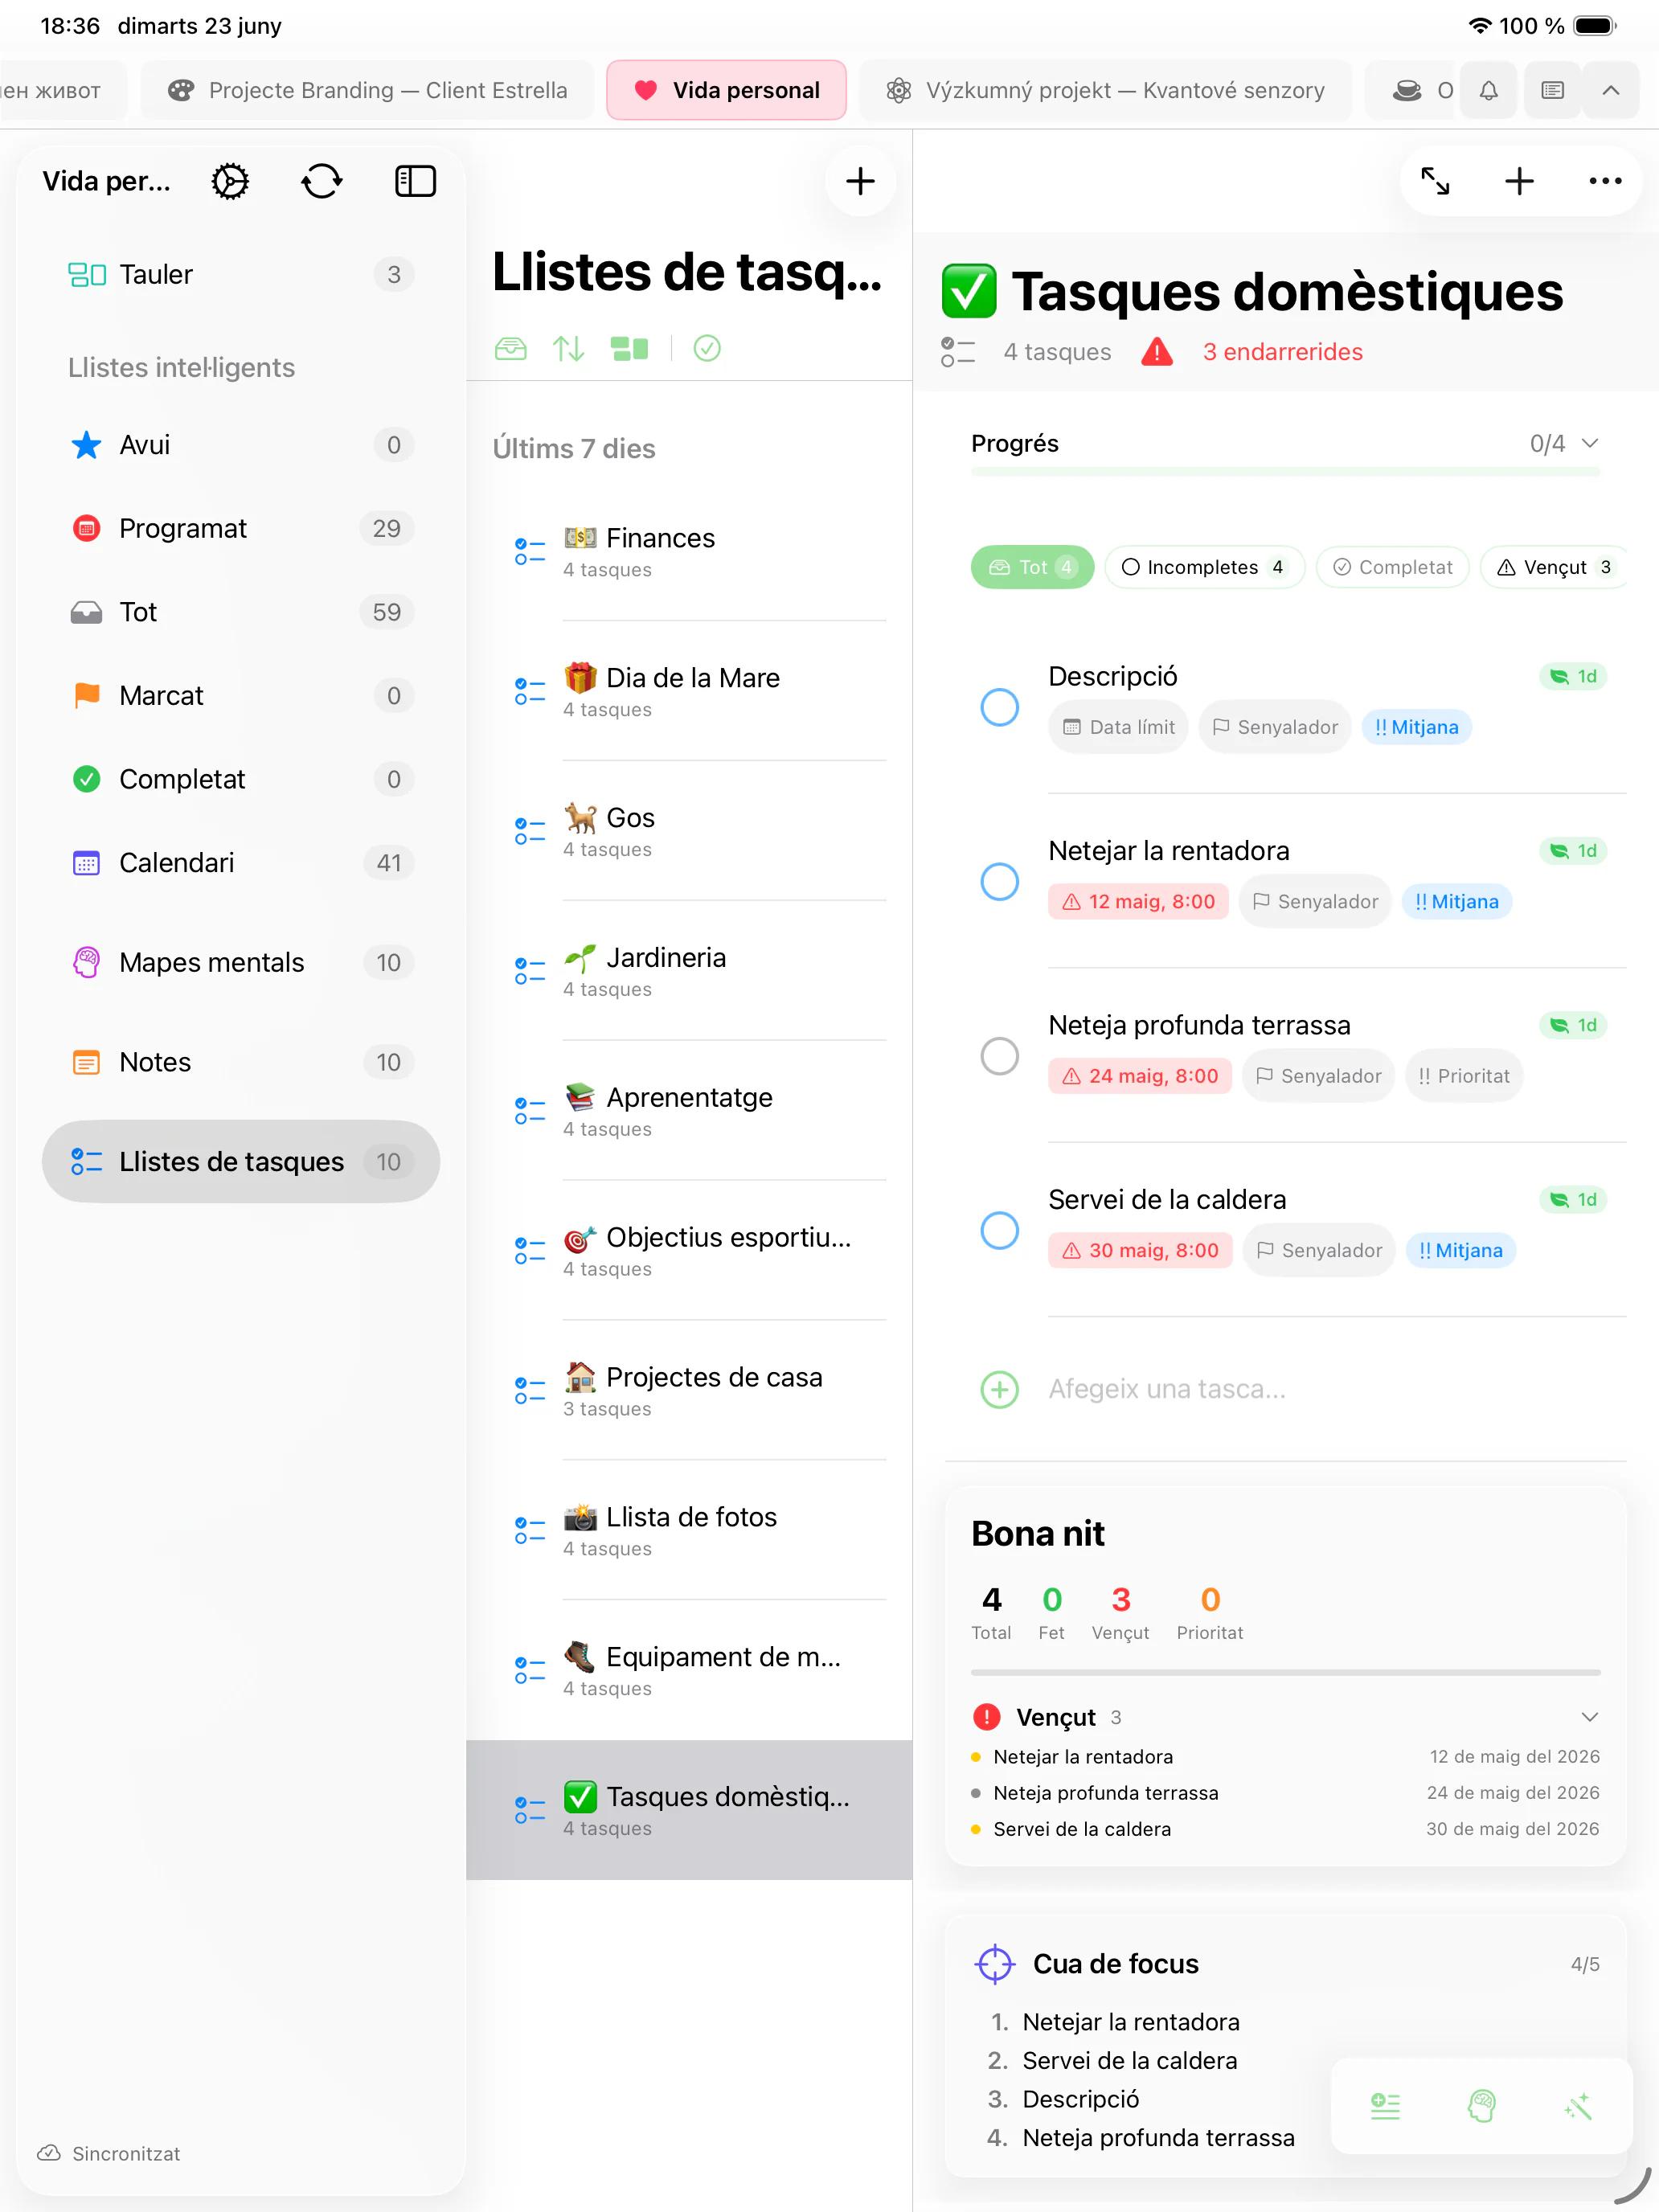Open the Programat smart list
The height and width of the screenshot is (2212, 1659).
point(241,528)
